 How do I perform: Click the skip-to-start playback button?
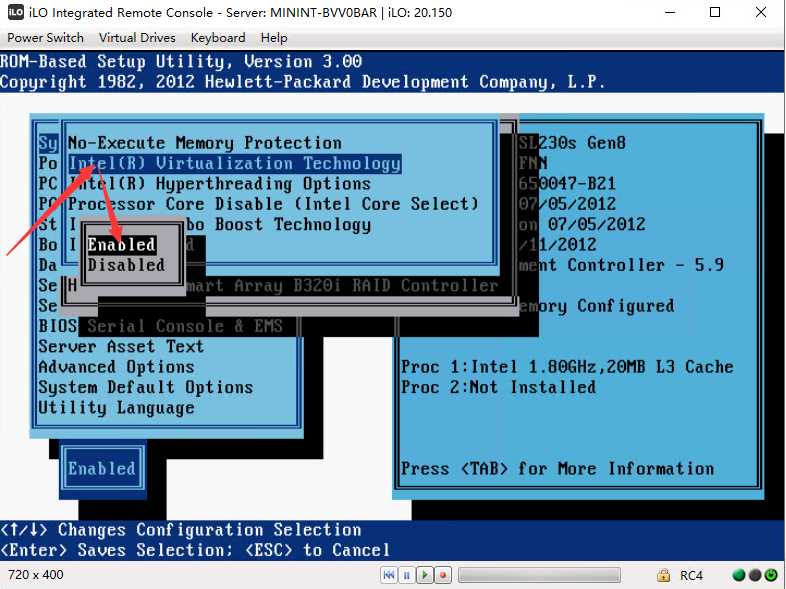388,575
